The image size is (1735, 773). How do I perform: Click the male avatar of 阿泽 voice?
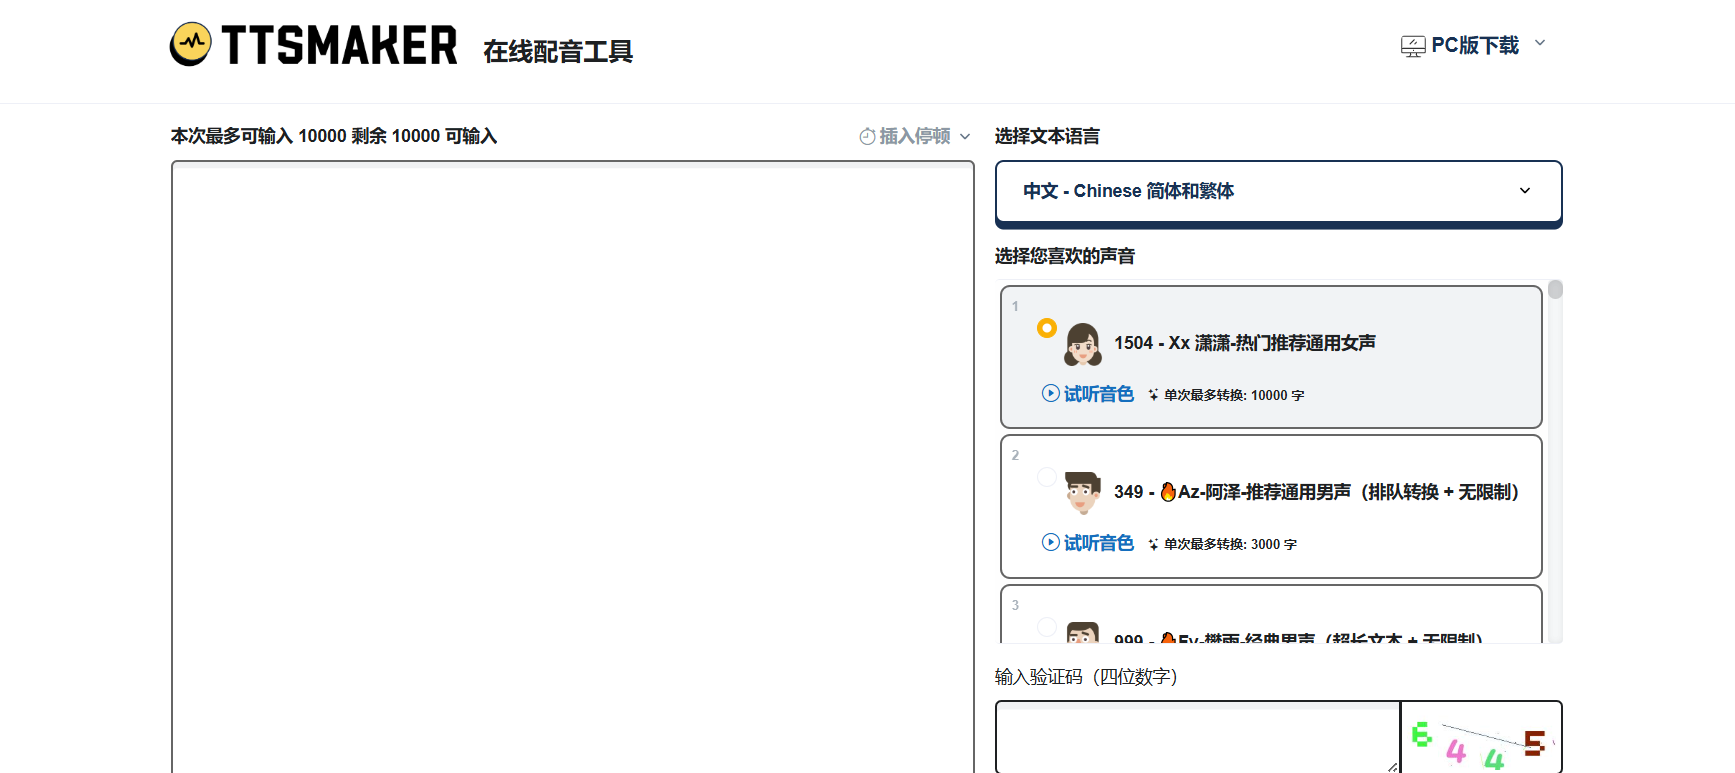(1083, 493)
